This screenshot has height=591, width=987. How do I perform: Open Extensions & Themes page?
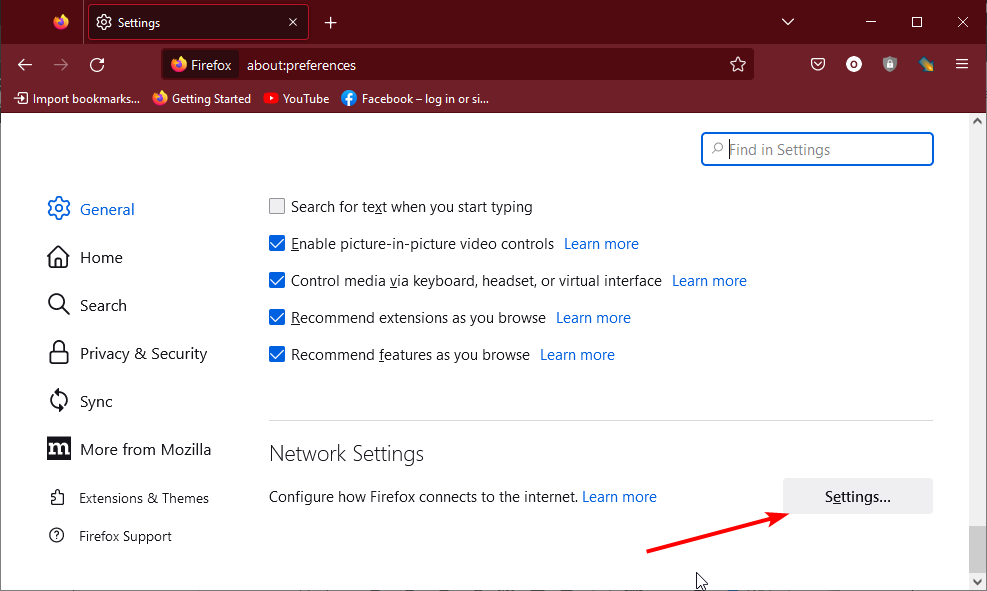(144, 498)
